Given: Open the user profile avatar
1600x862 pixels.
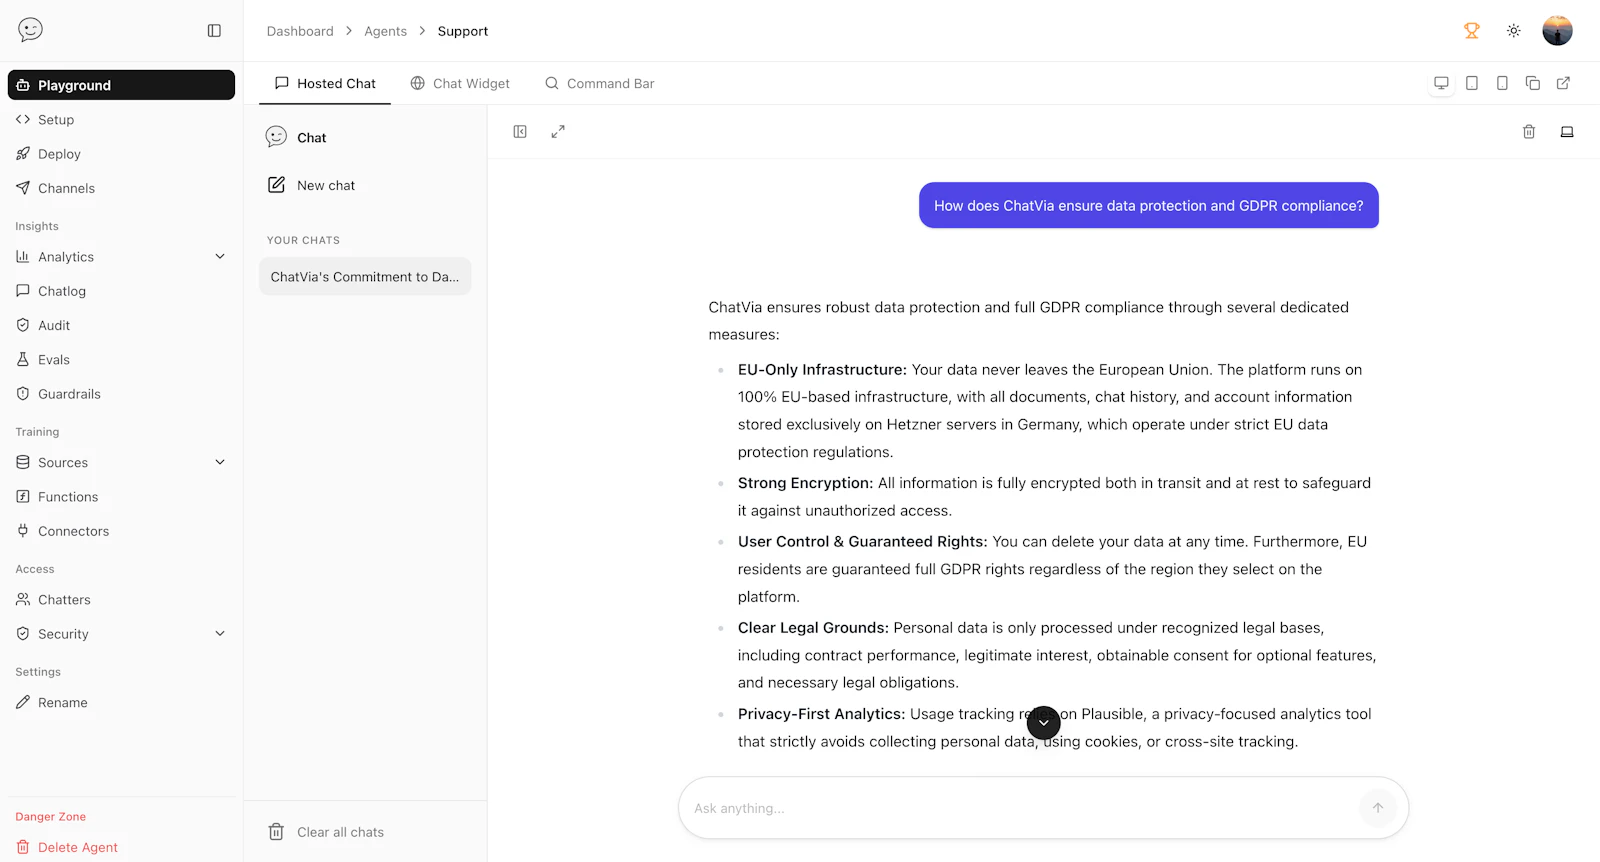Looking at the screenshot, I should 1557,31.
